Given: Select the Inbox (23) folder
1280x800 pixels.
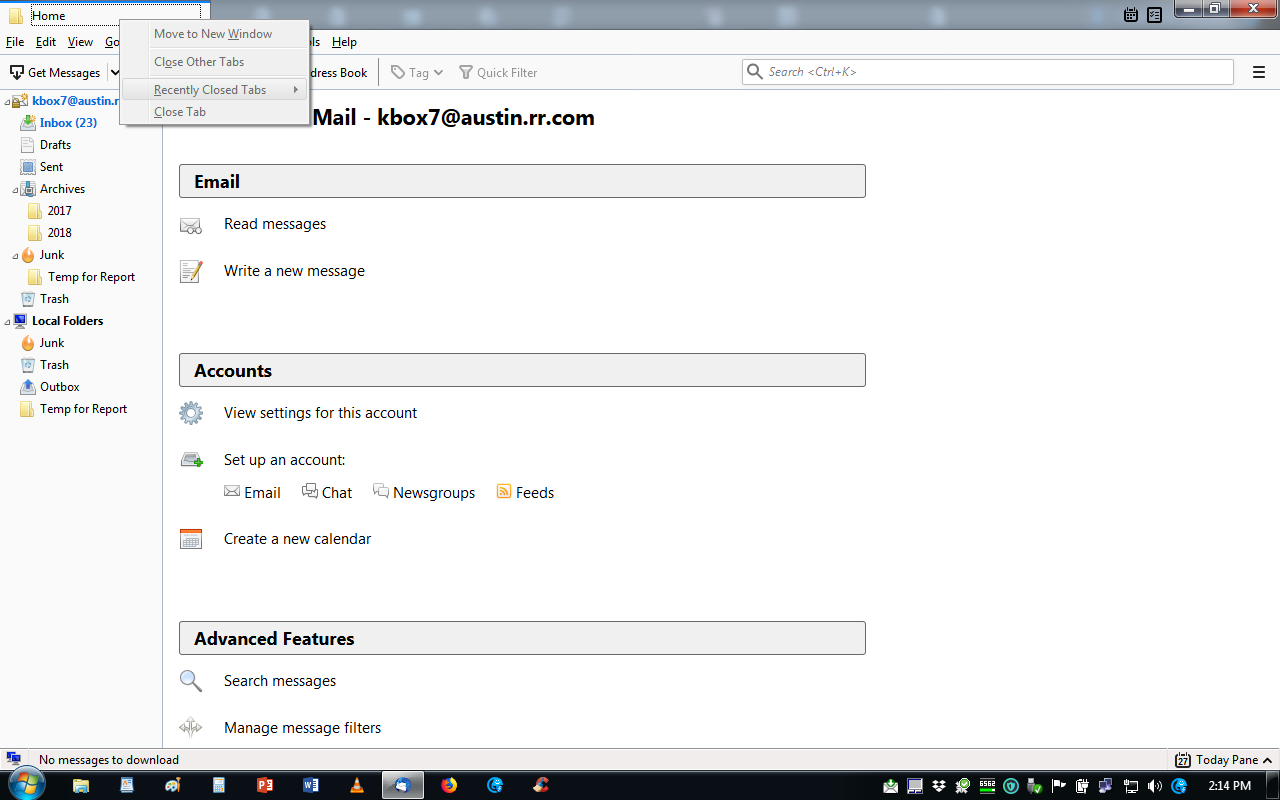Looking at the screenshot, I should (68, 123).
